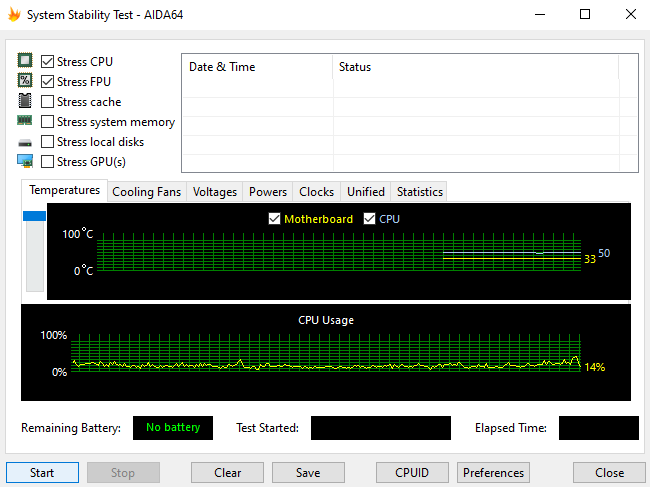Switch to the Powers tab

pyautogui.click(x=268, y=192)
